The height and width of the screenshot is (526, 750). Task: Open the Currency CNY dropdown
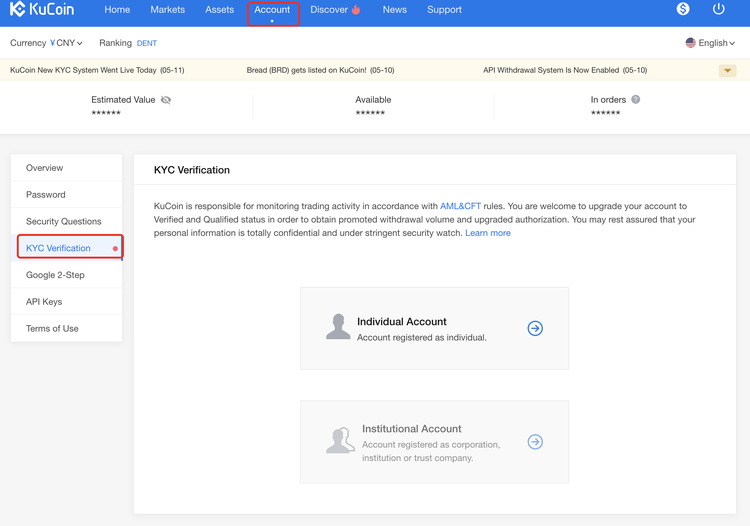47,43
